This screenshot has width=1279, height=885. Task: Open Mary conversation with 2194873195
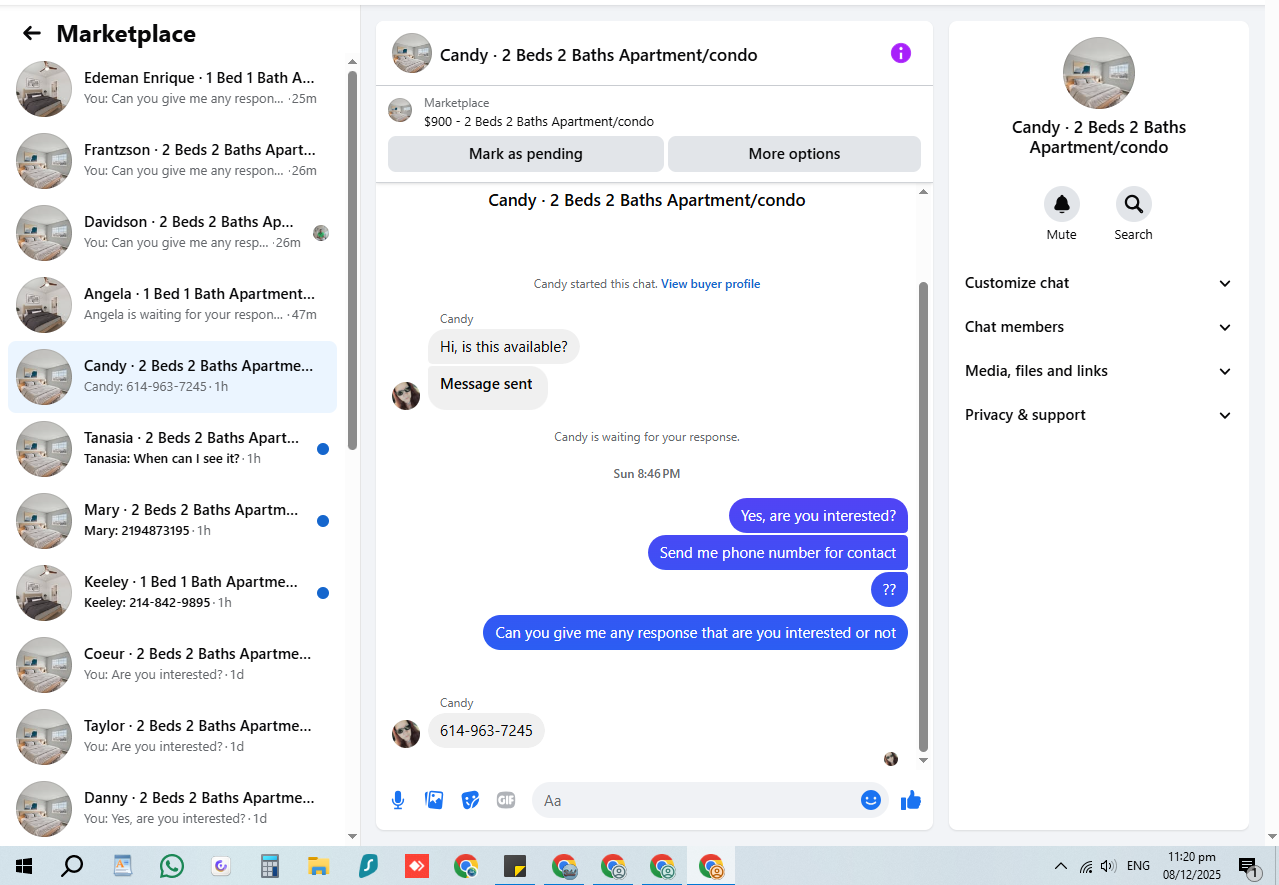pos(172,521)
